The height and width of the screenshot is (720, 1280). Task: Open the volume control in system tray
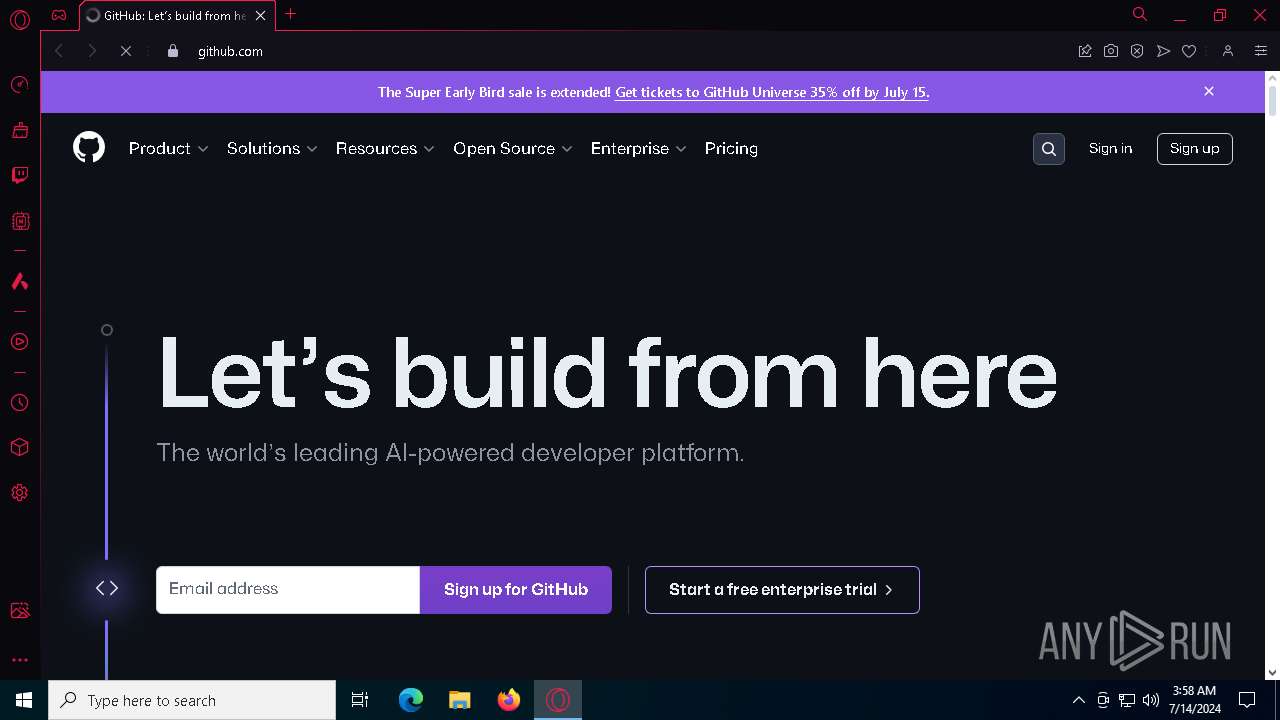1151,700
